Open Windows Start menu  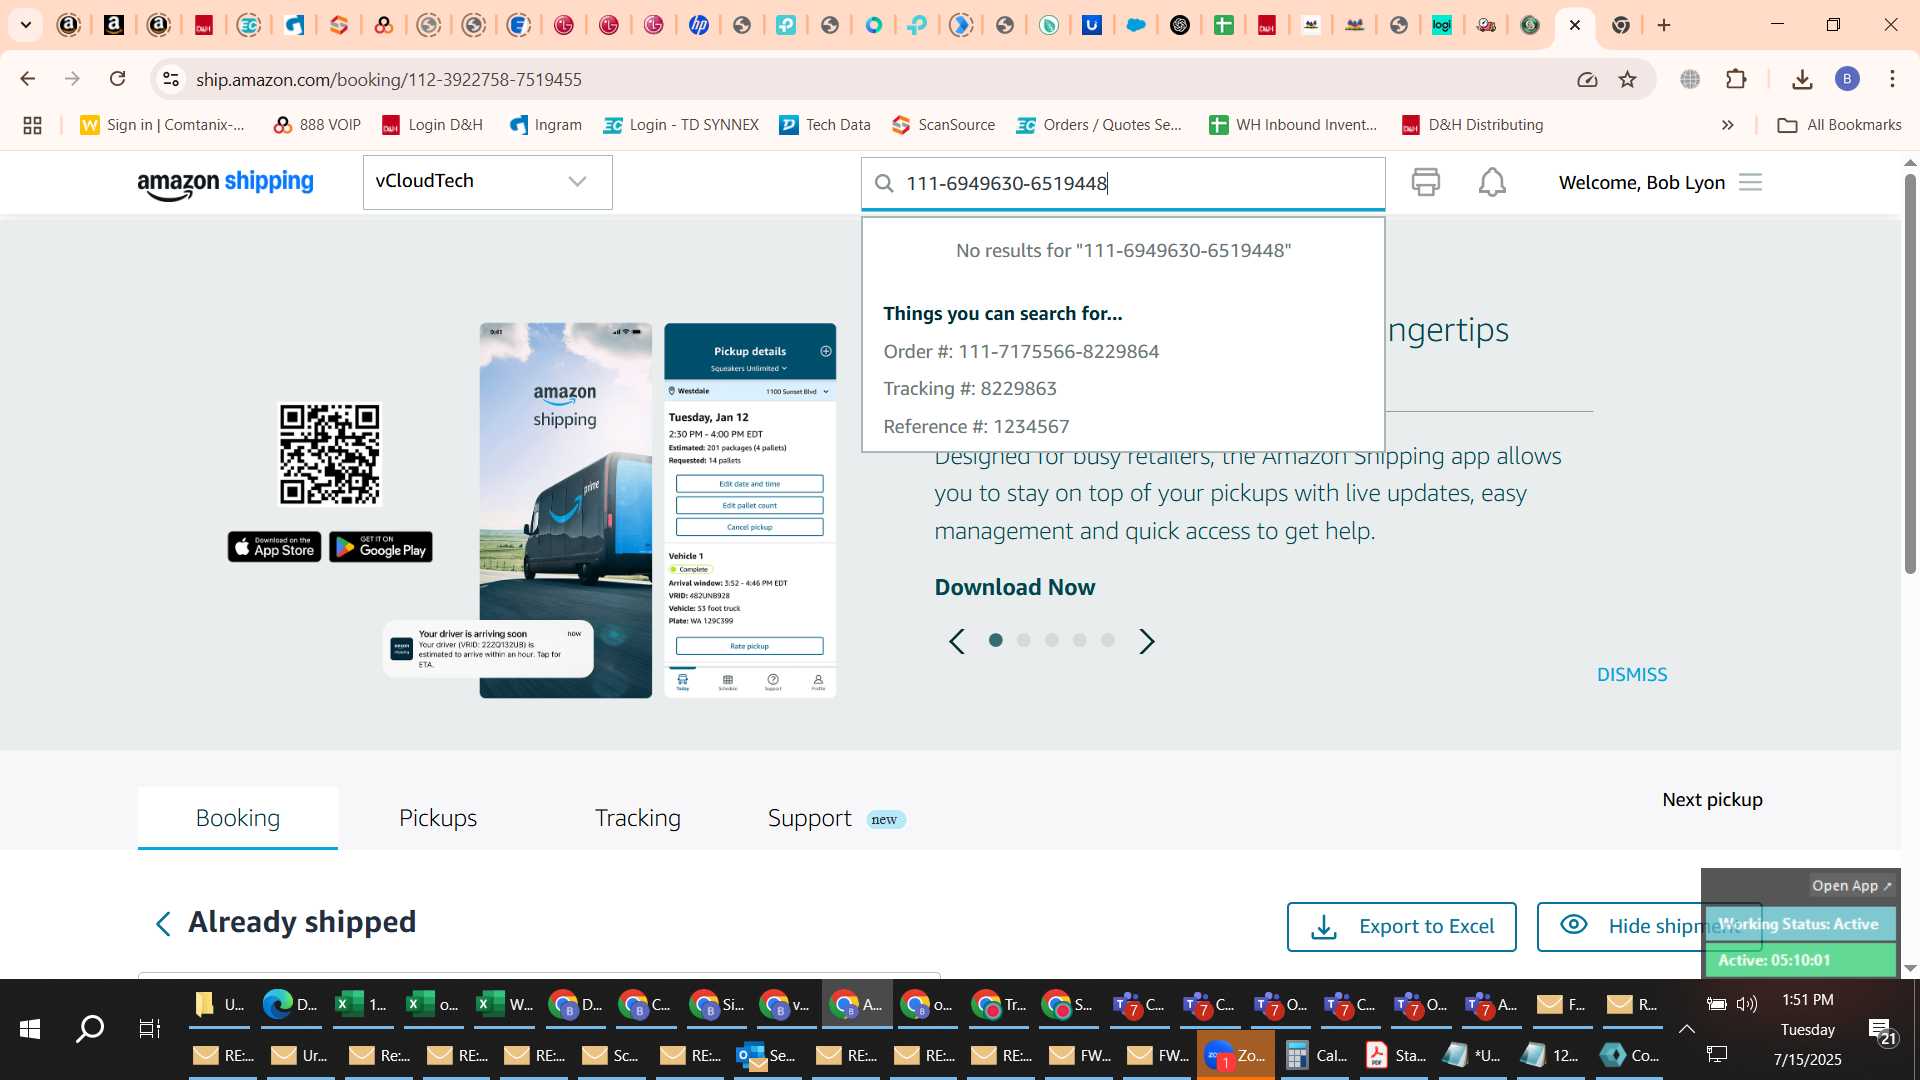(30, 1028)
